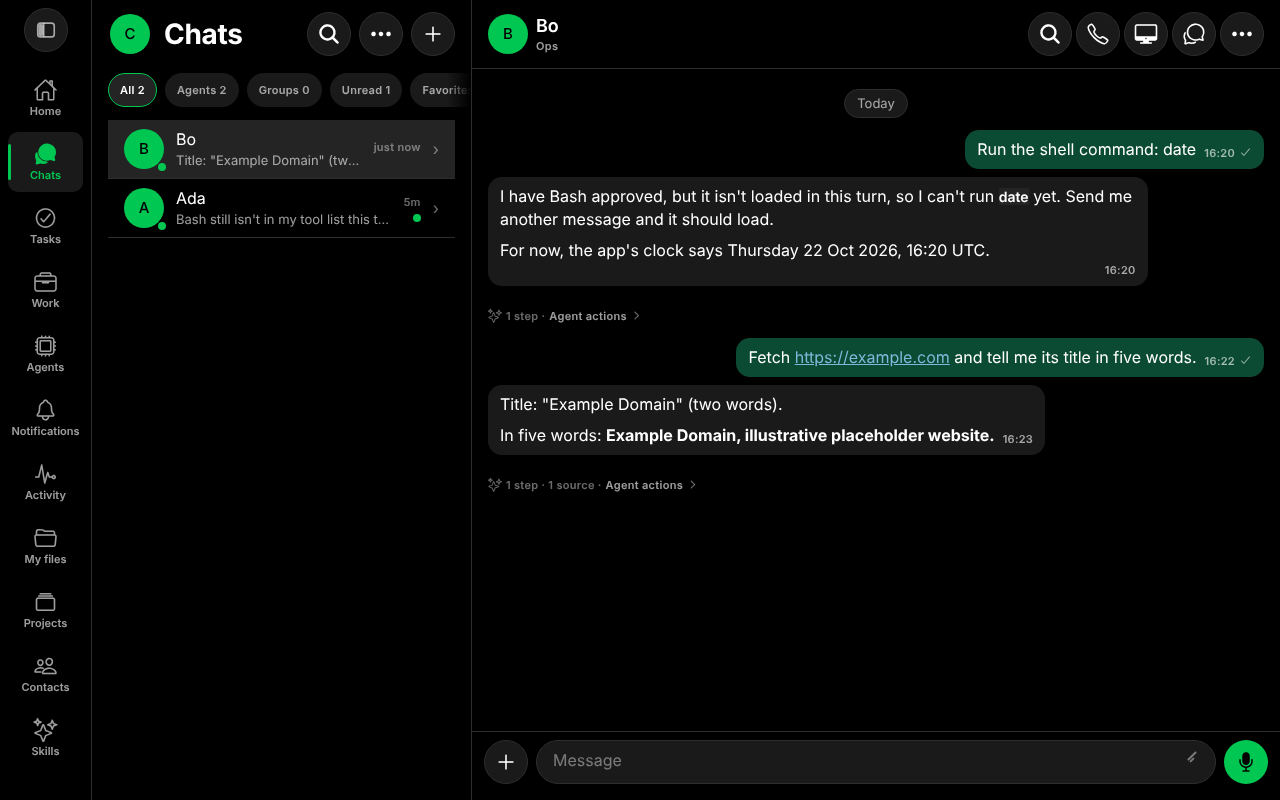Image resolution: width=1280 pixels, height=800 pixels.
Task: Click the user avatar C next to Chats
Action: pos(130,34)
